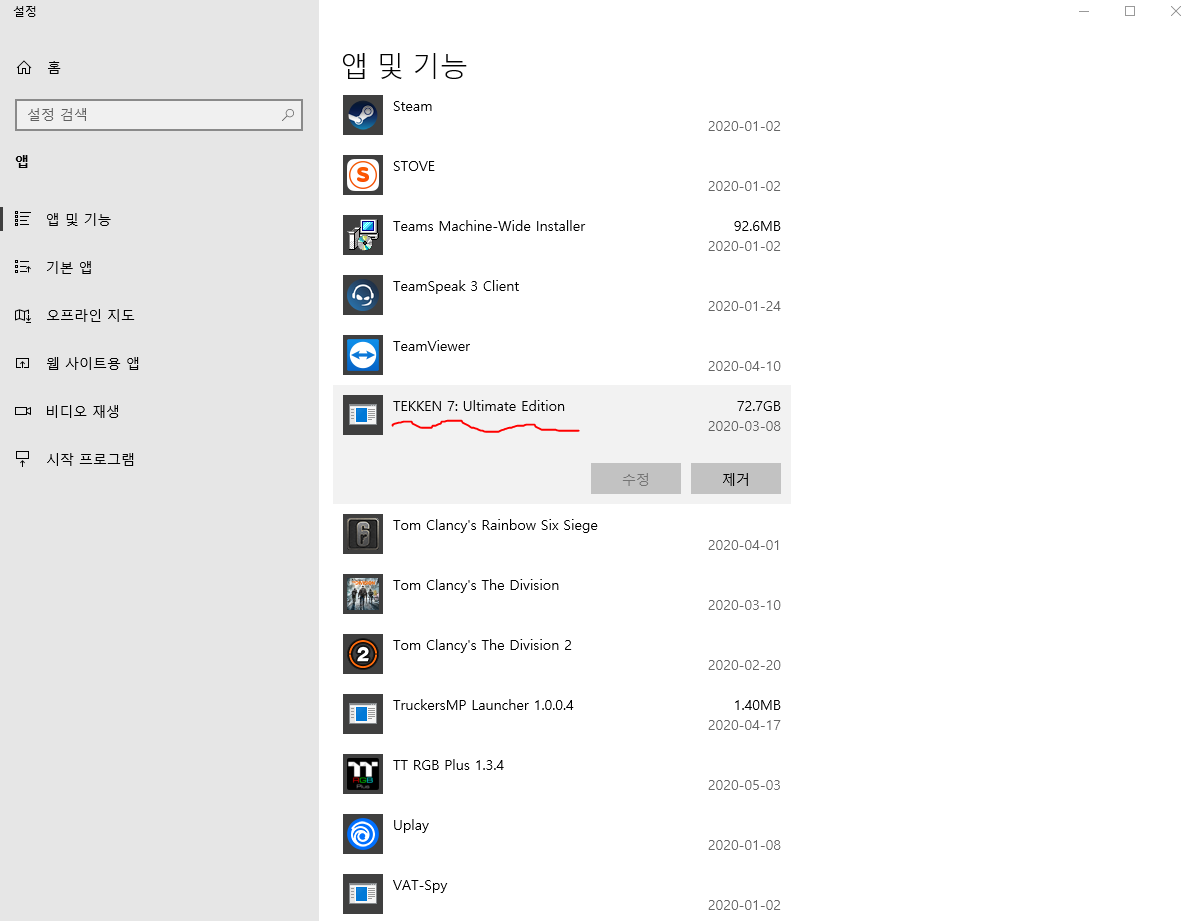Click the 웹 사이트용 앱 icon

pyautogui.click(x=23, y=363)
